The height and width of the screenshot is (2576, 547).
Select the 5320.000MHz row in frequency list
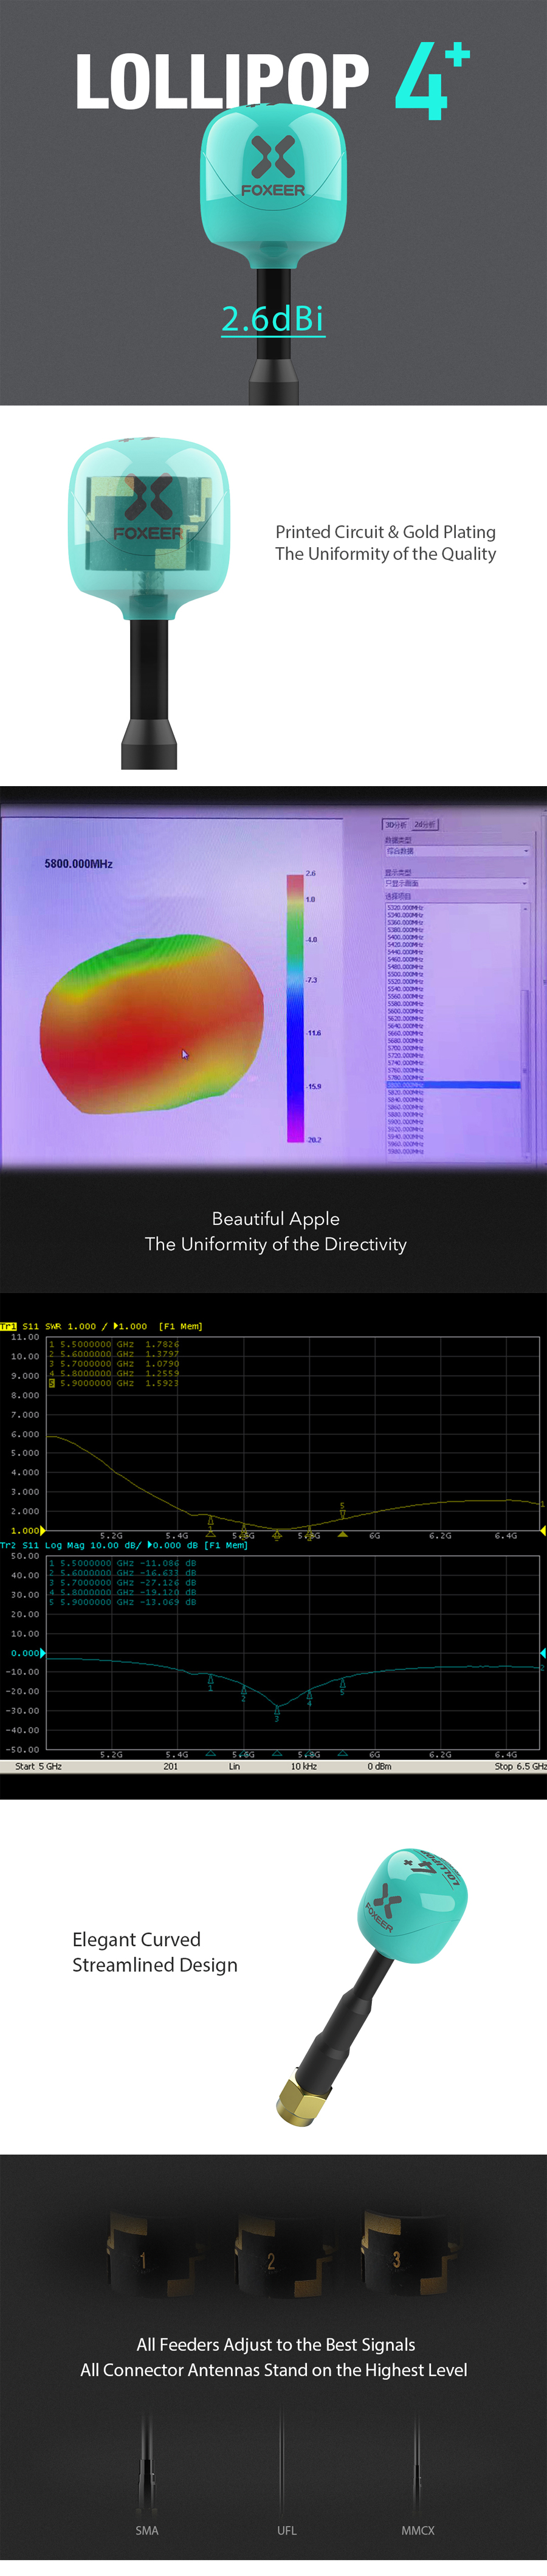click(x=405, y=908)
